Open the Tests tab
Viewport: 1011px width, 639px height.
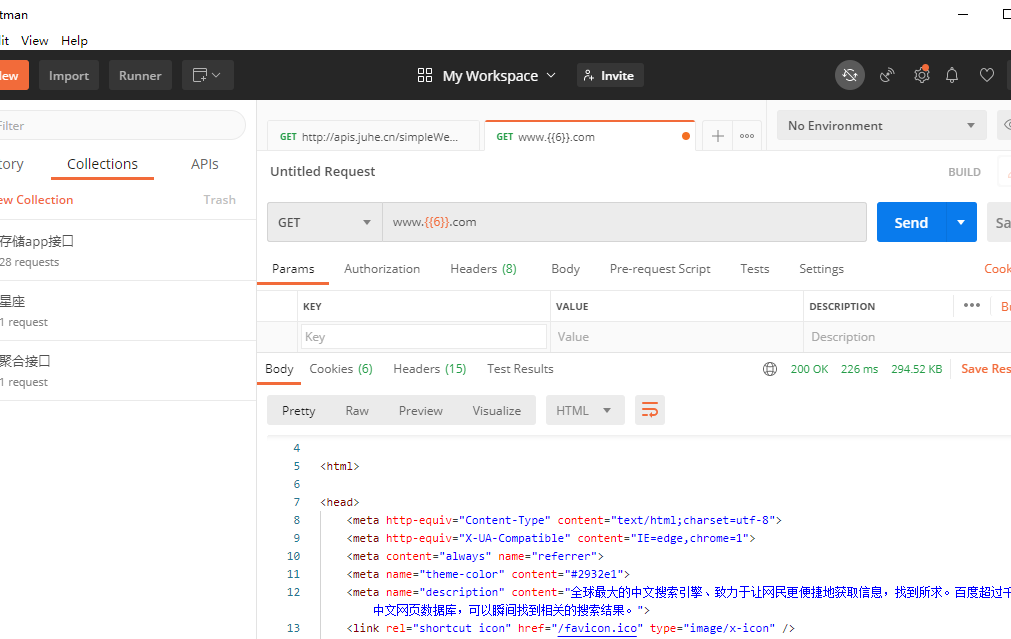(x=754, y=269)
